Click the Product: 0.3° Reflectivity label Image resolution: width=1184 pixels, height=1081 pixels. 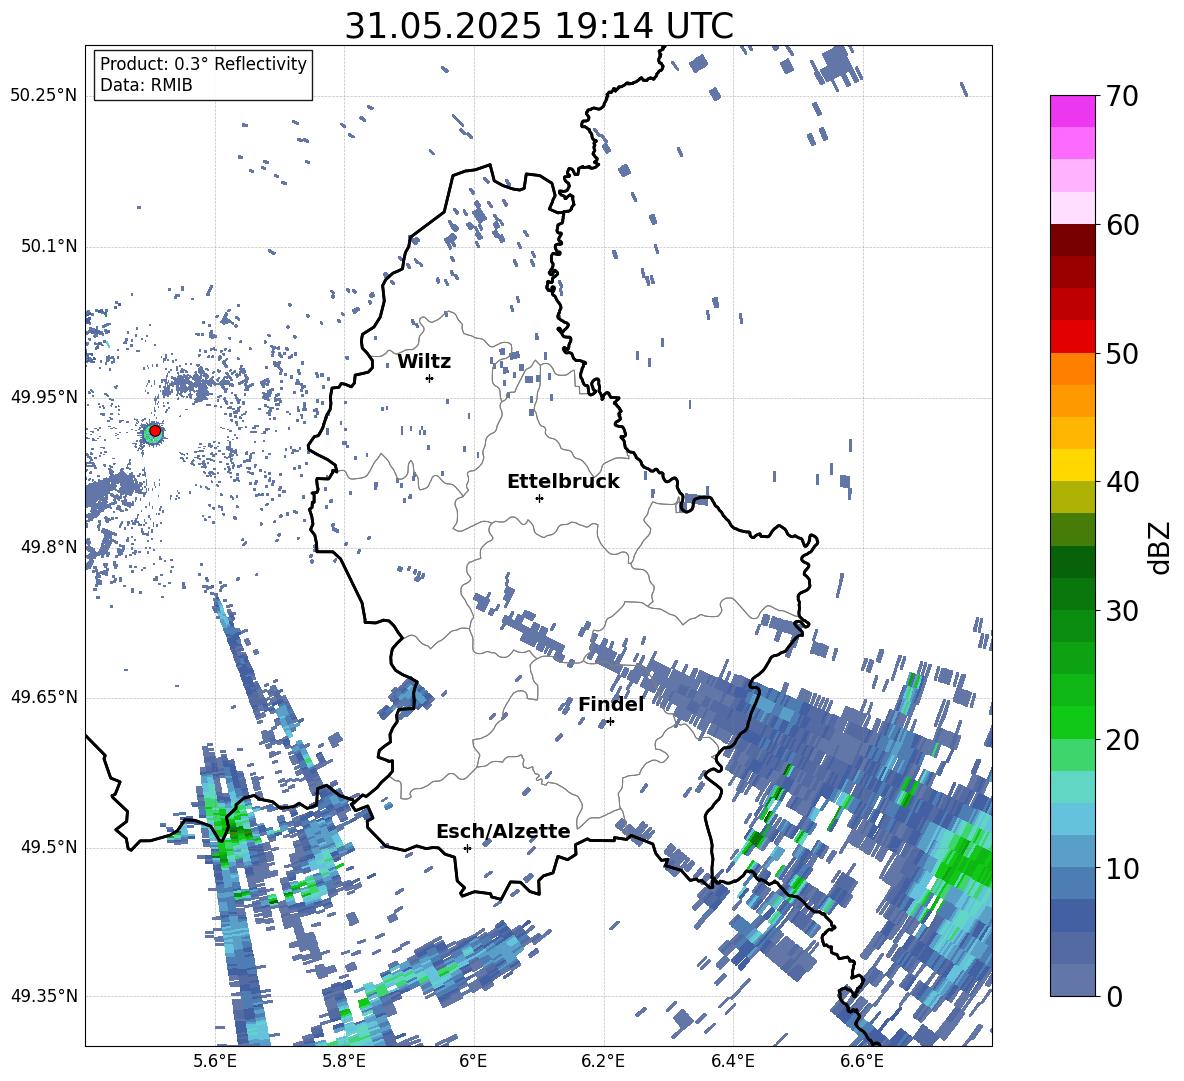203,63
